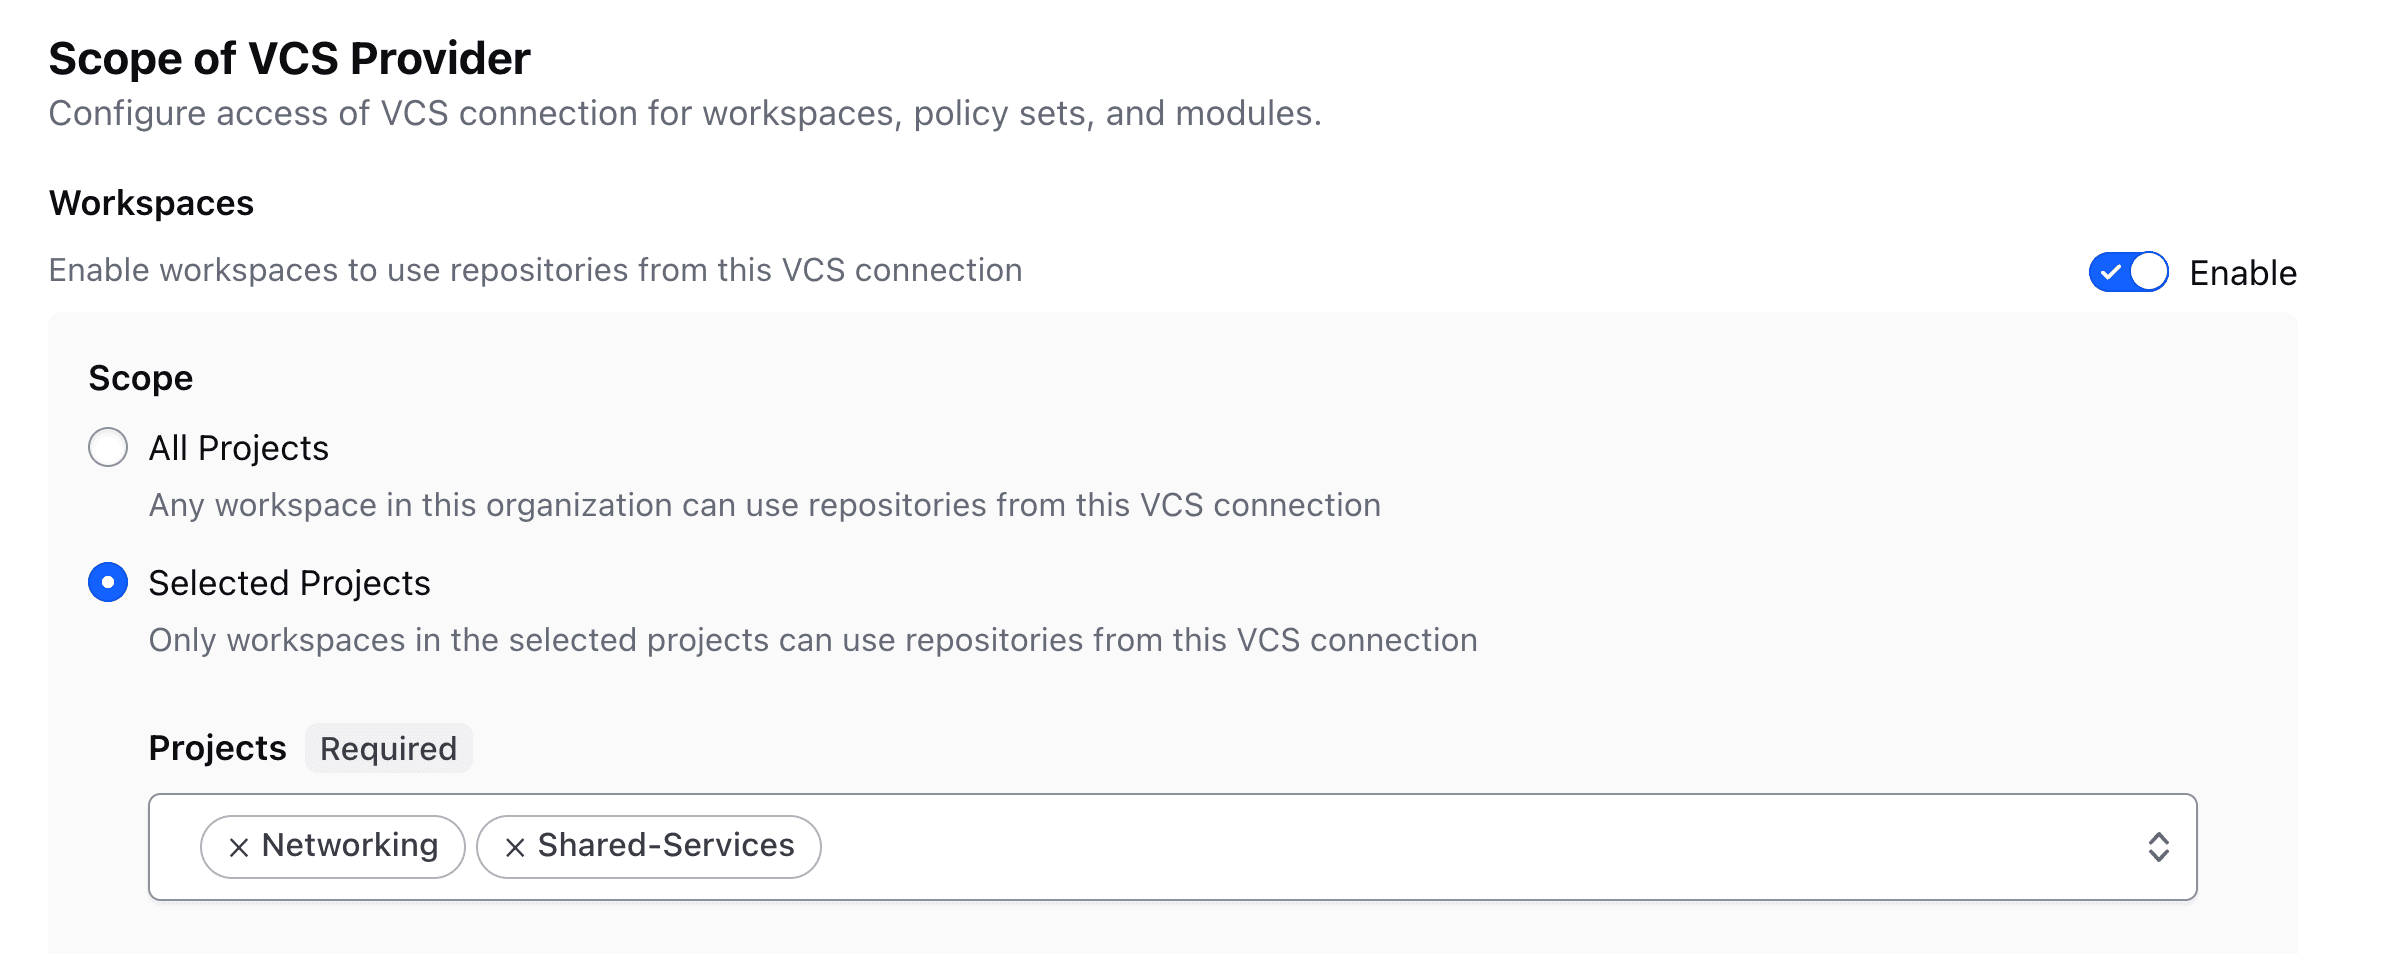Screen dimensions: 2400x954
Task: Click the description under Selected Projects option
Action: tap(812, 640)
